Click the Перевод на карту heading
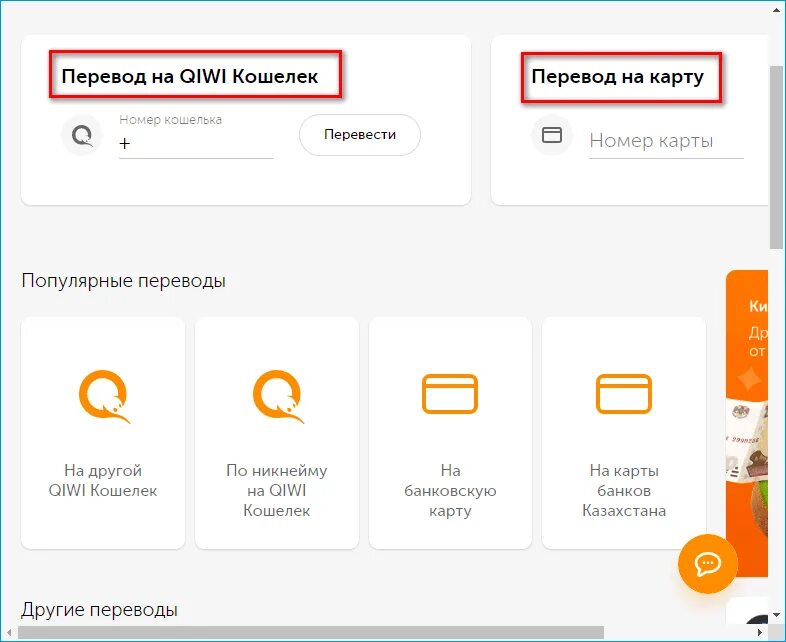Viewport: 786px width, 642px height. tap(618, 77)
